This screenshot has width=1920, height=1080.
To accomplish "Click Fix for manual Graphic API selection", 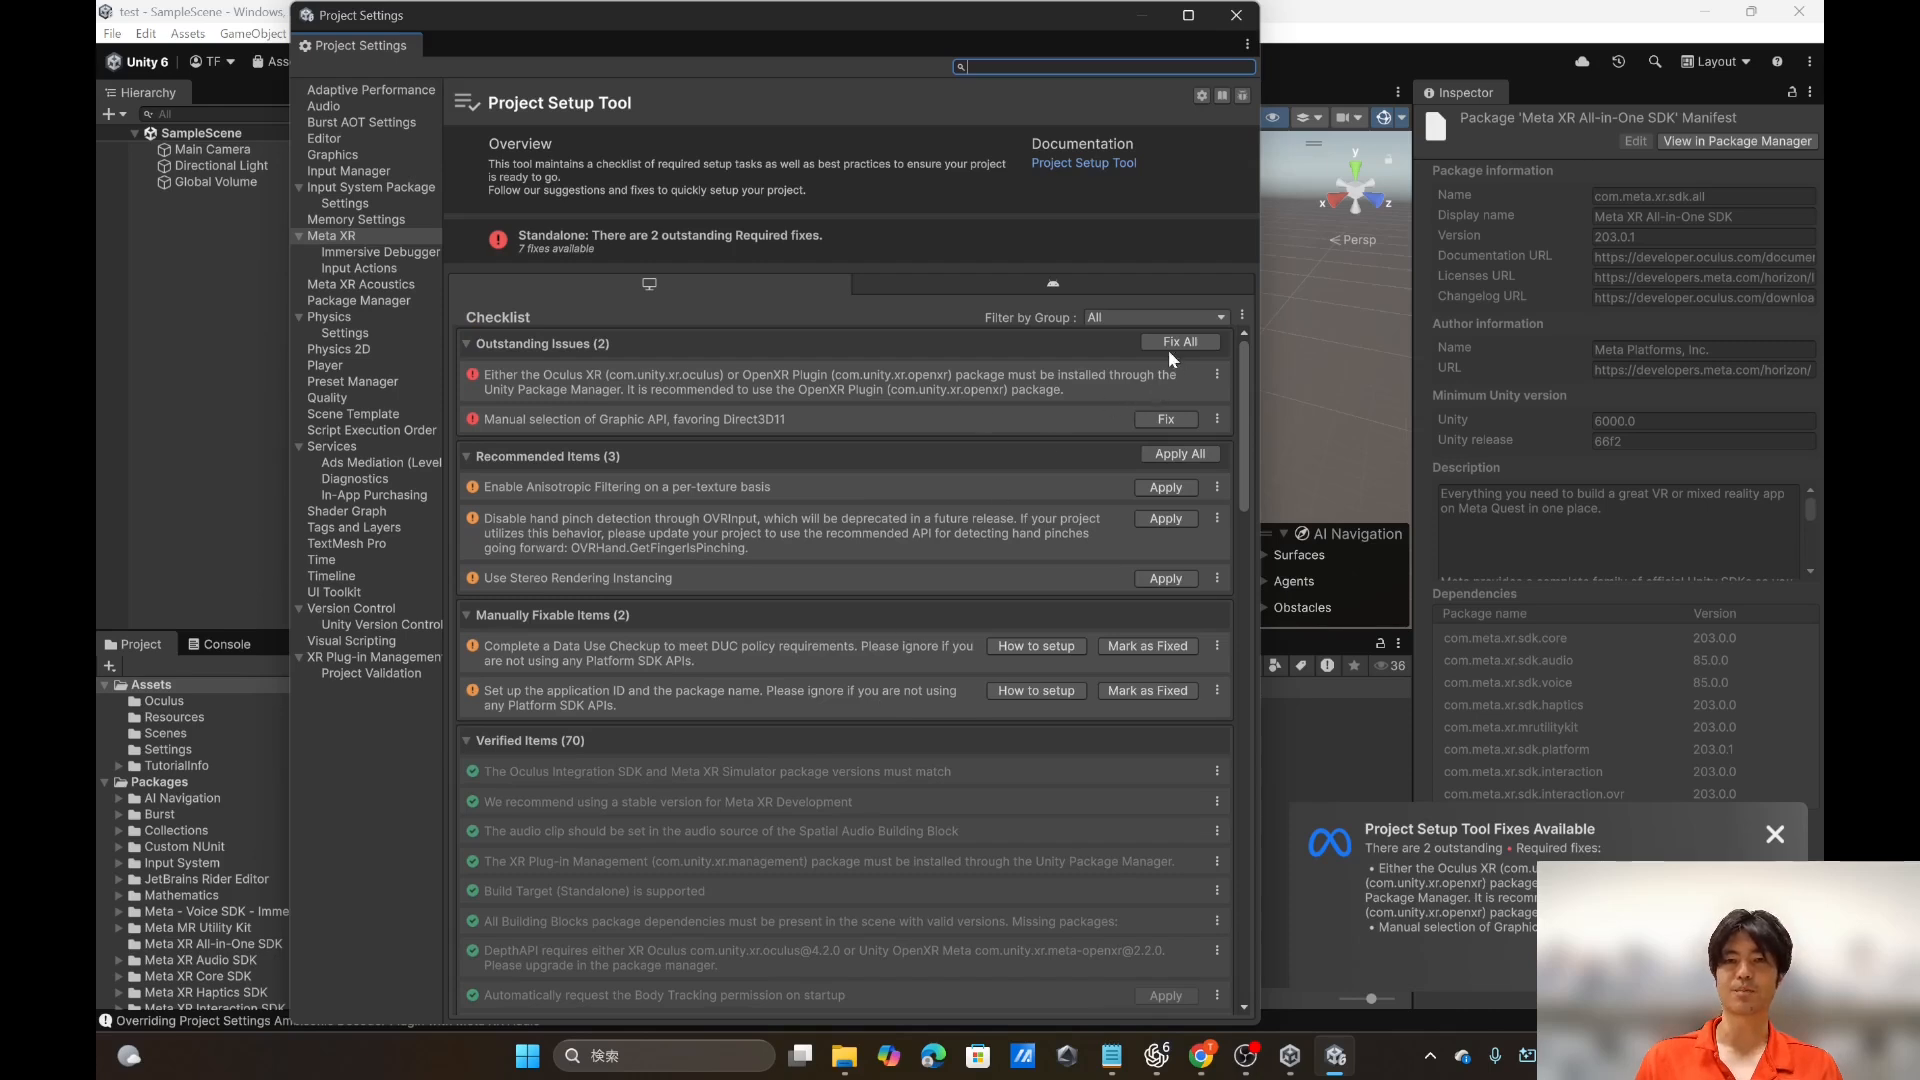I will tap(1166, 419).
